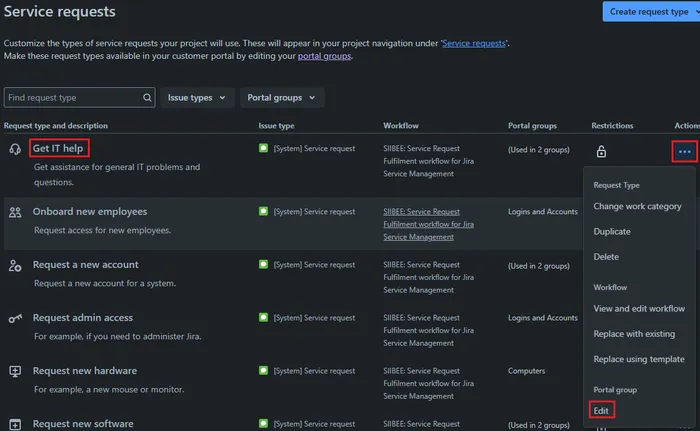Select Change work category from the menu
Image resolution: width=700 pixels, height=431 pixels.
637,206
